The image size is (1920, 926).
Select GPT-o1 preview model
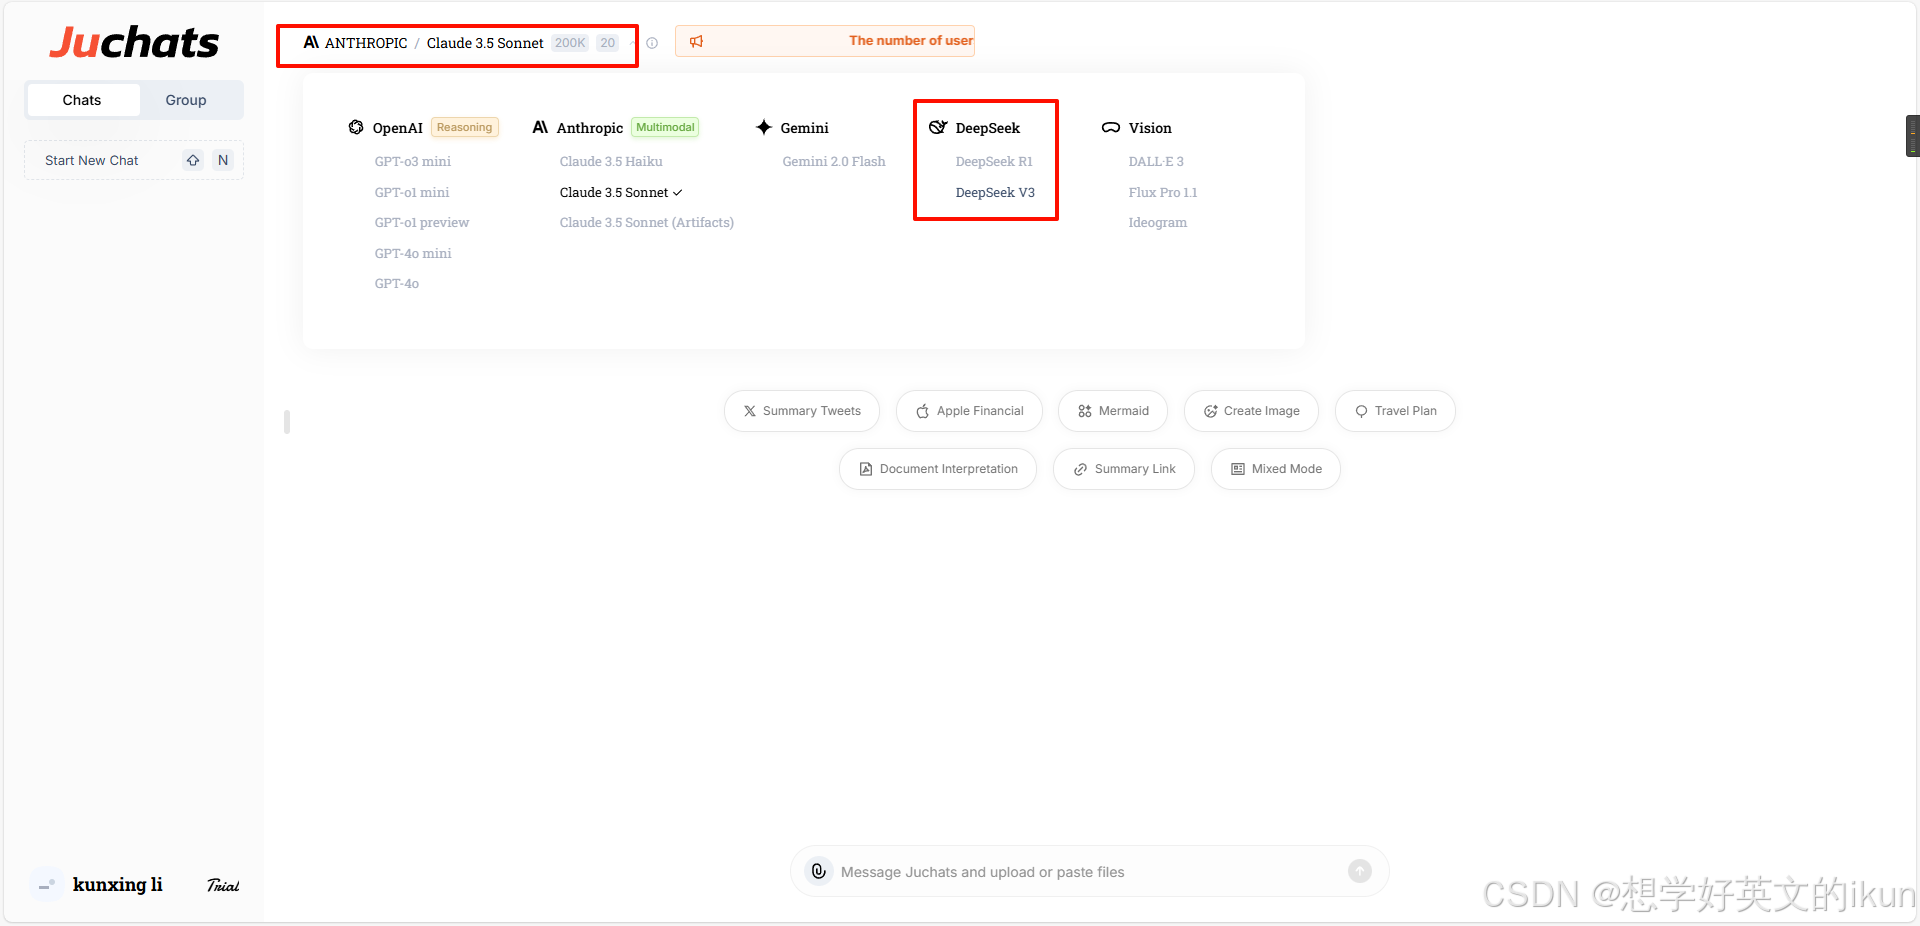422,222
